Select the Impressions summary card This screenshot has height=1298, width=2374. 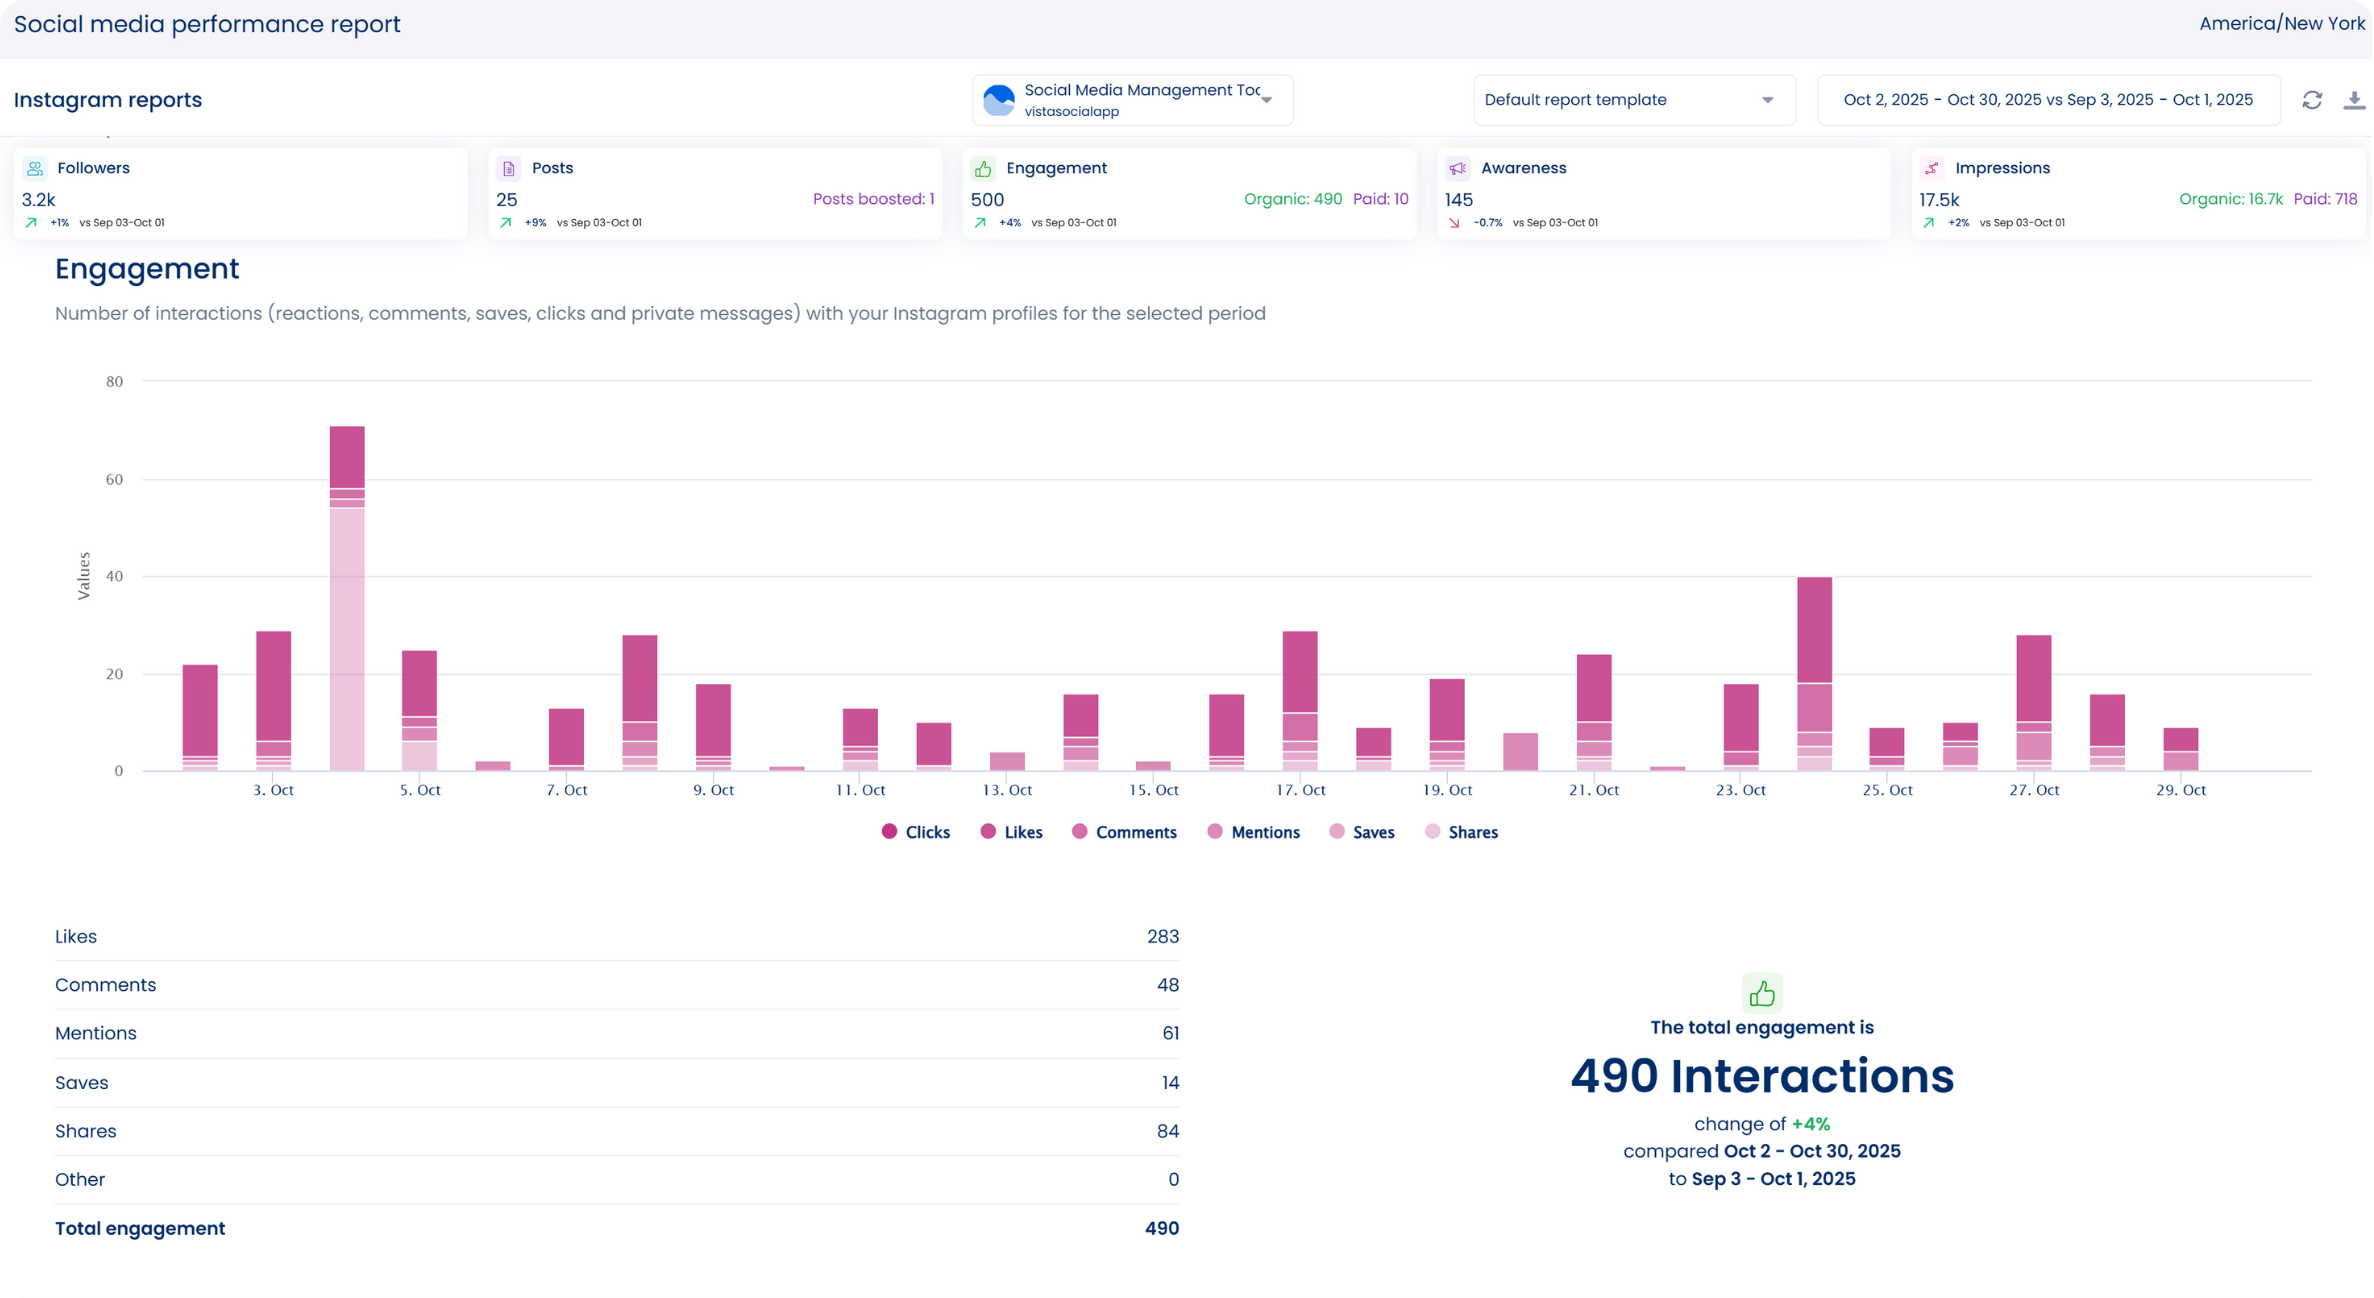pos(2138,194)
